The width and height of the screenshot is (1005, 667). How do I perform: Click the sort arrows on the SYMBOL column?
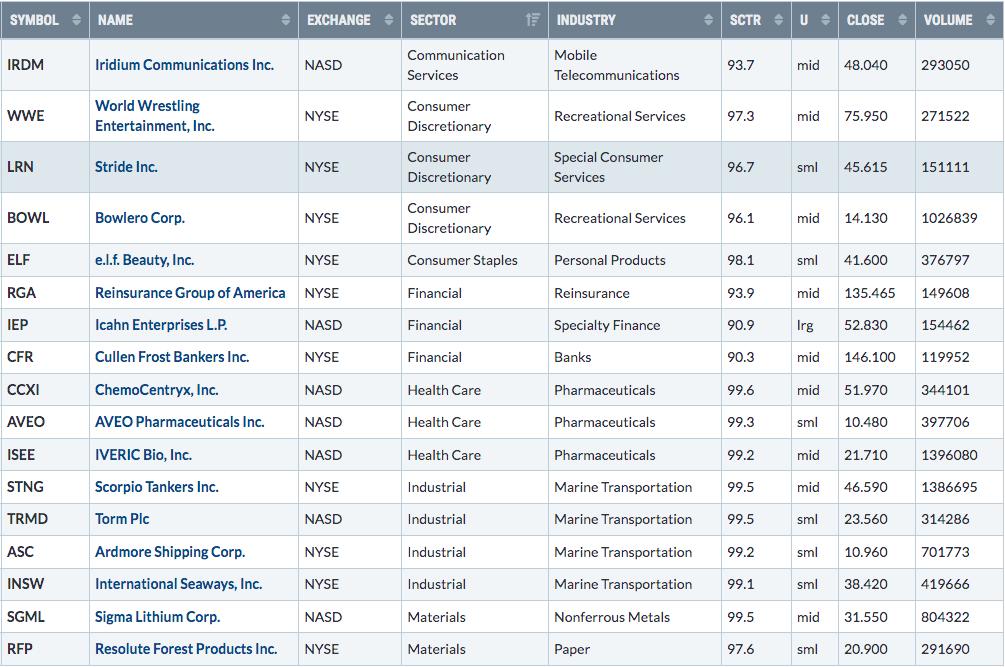point(76,20)
